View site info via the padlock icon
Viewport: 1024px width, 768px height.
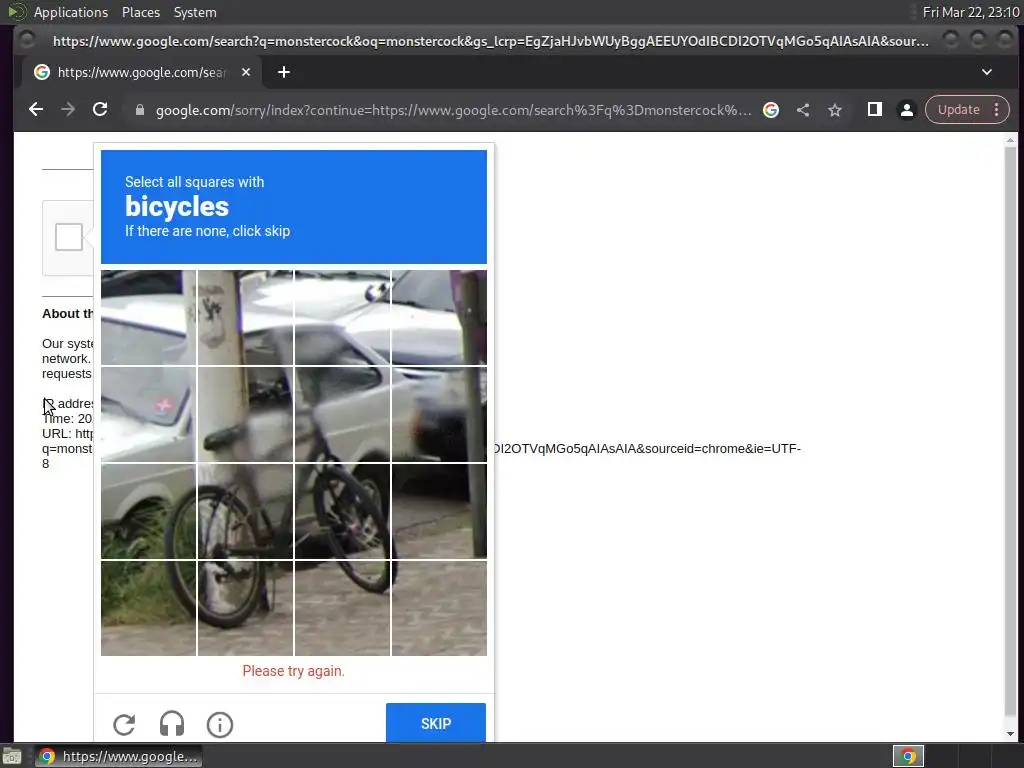pyautogui.click(x=140, y=110)
